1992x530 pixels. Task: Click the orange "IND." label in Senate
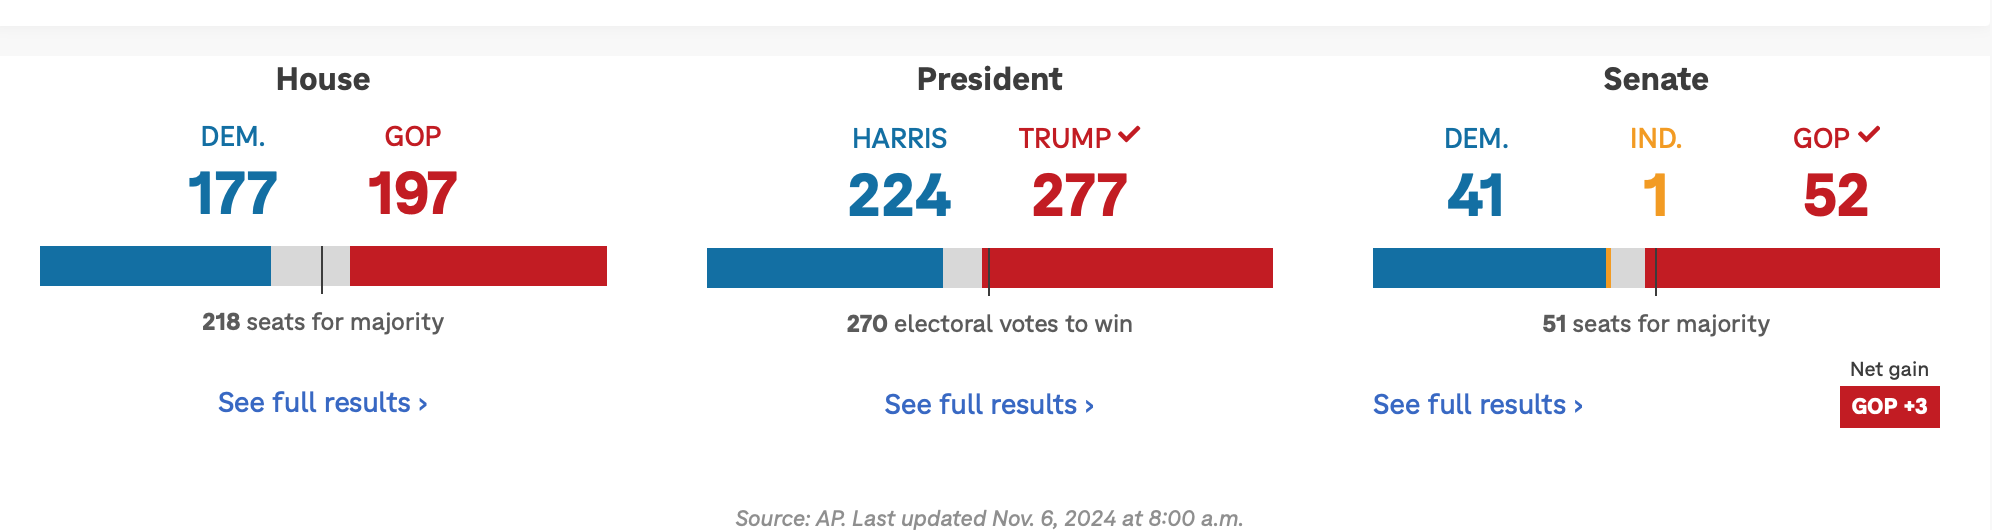click(x=1655, y=138)
